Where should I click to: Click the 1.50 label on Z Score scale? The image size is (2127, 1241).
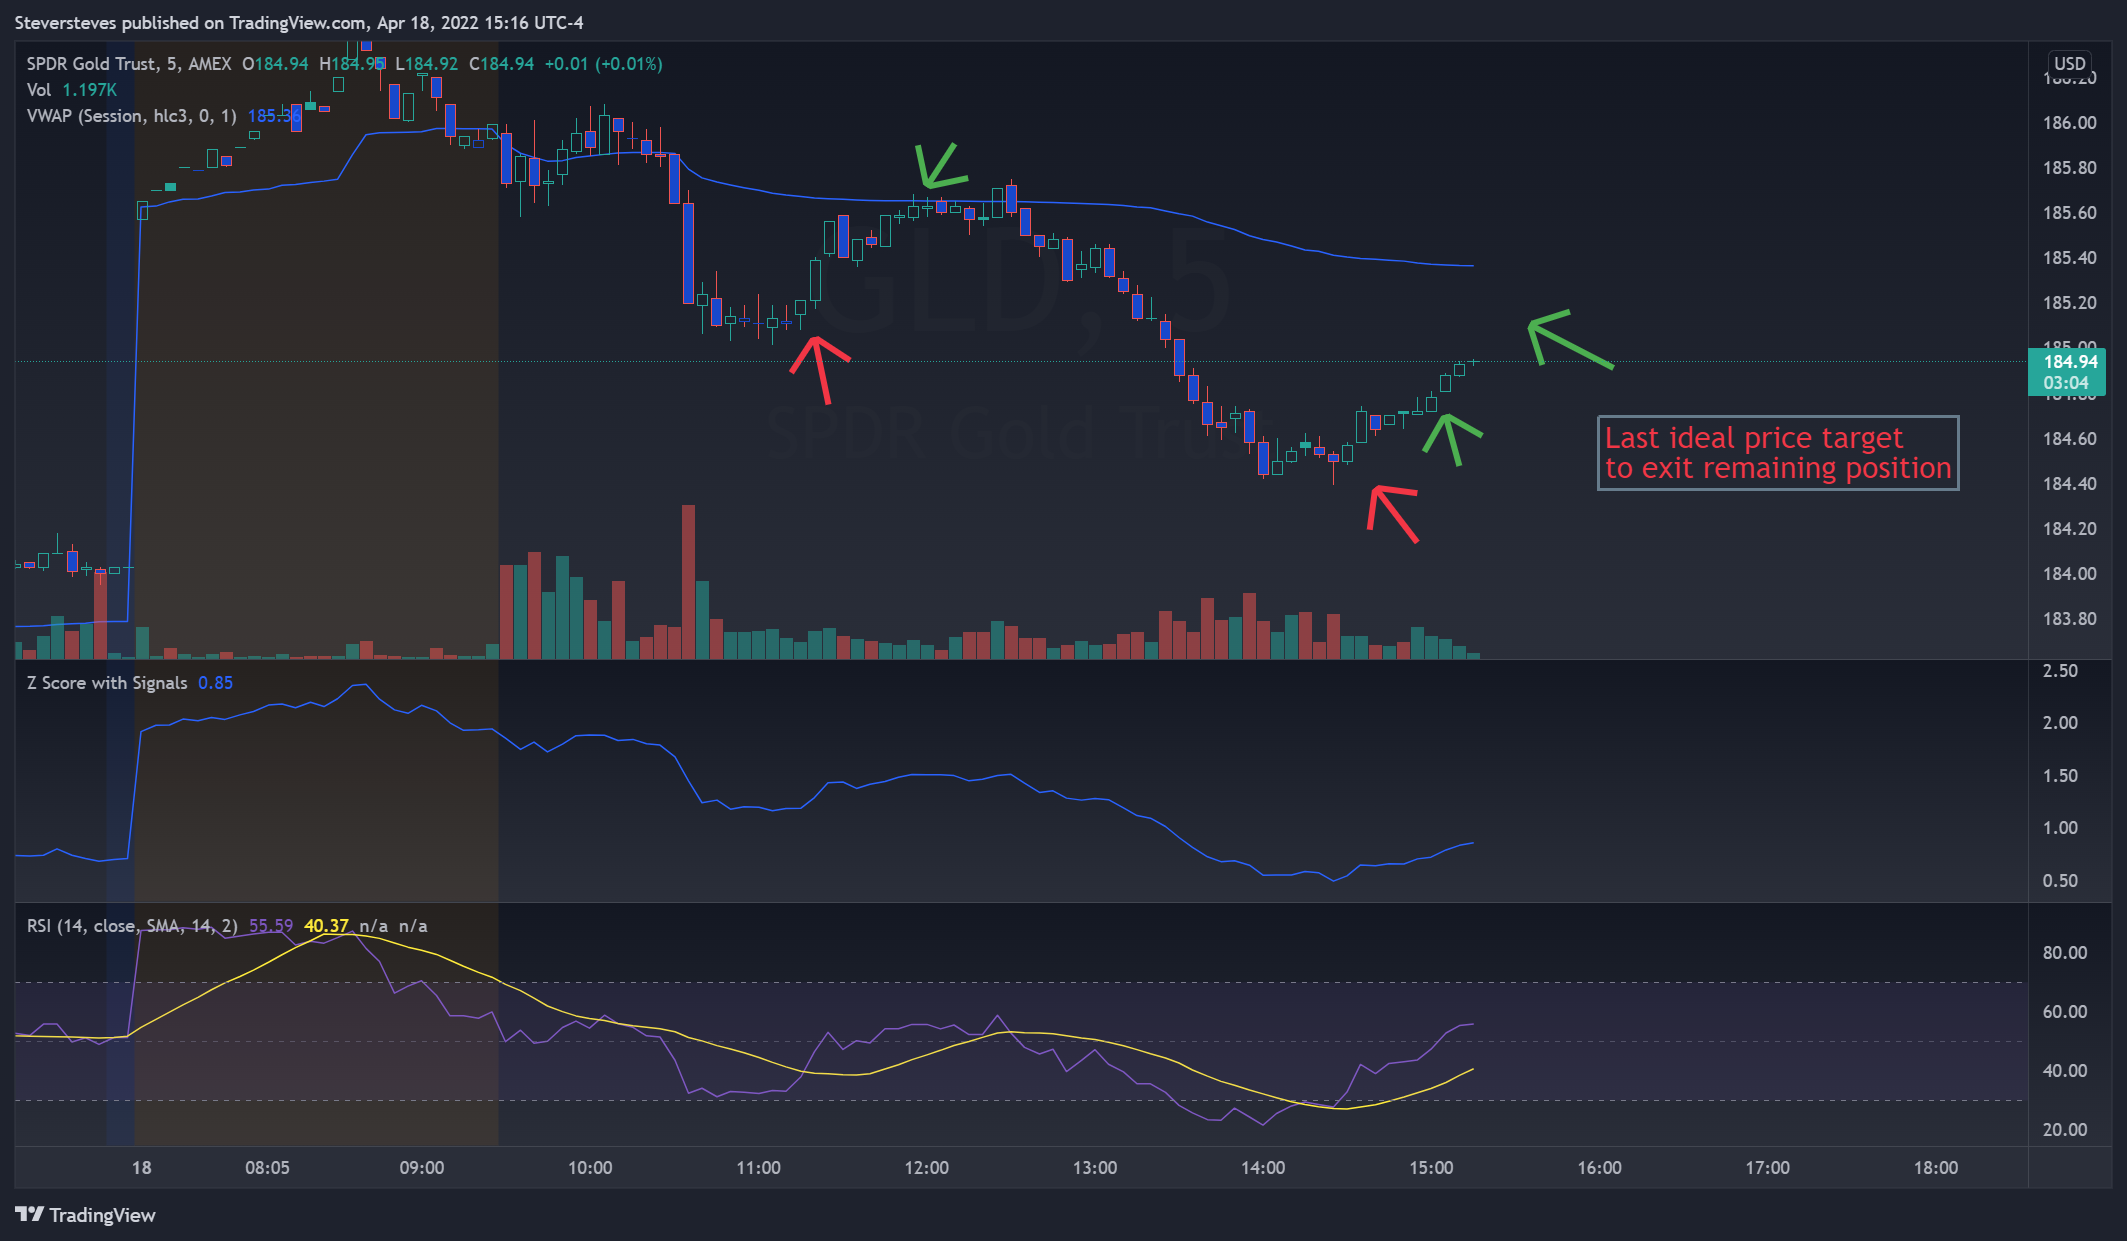coord(2060,776)
